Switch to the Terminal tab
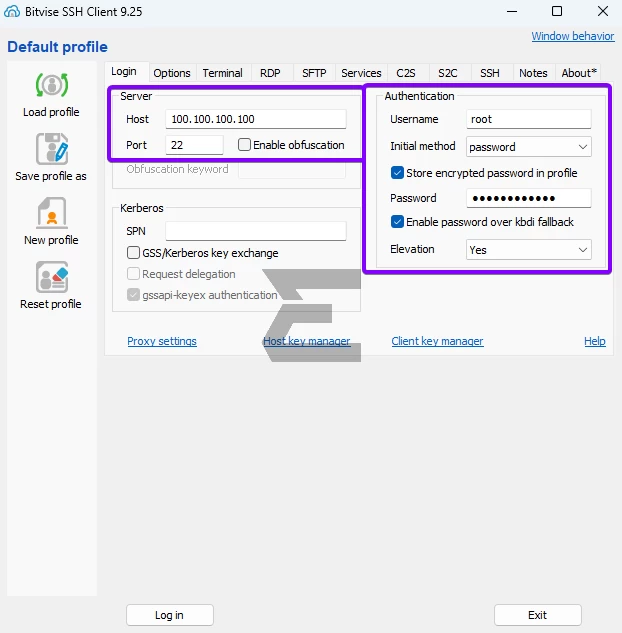The image size is (622, 633). point(222,73)
